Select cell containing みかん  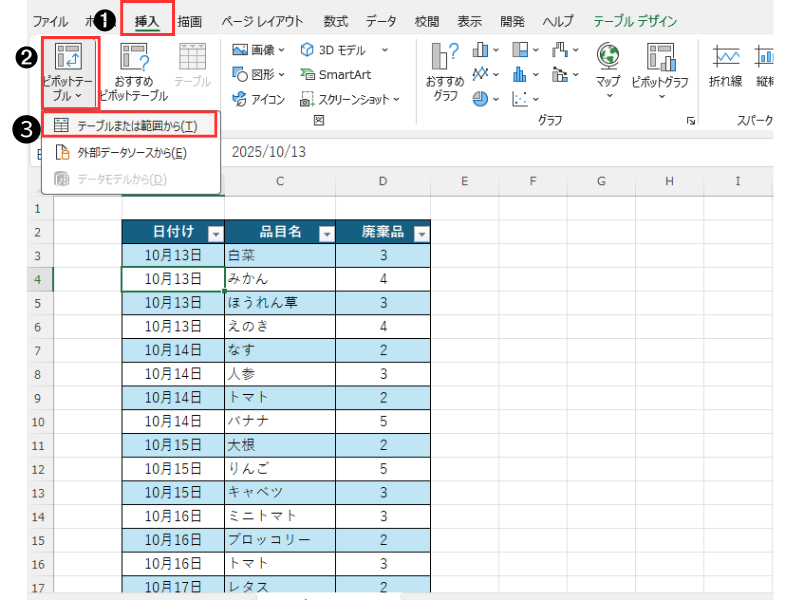280,279
